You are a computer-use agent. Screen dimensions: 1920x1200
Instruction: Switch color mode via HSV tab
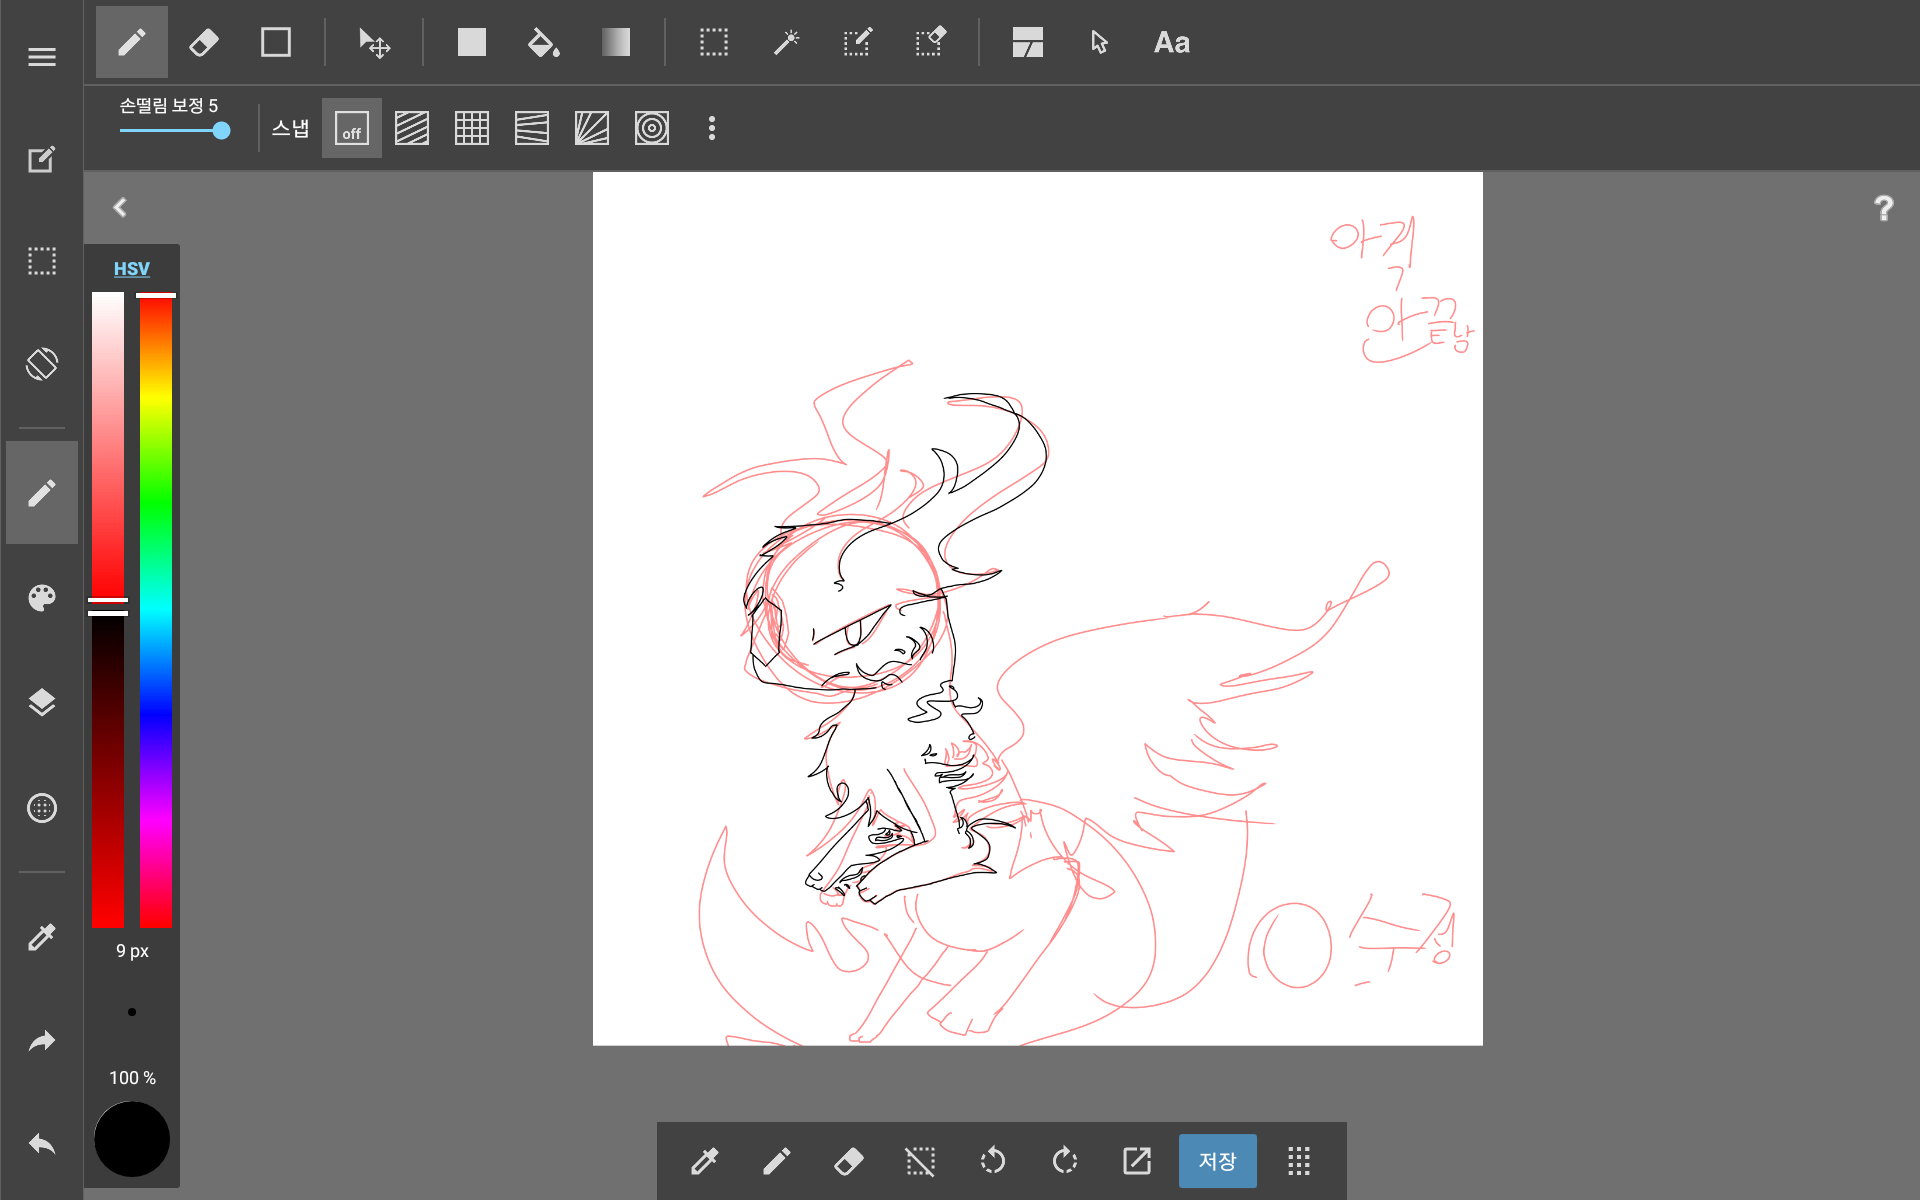point(131,269)
